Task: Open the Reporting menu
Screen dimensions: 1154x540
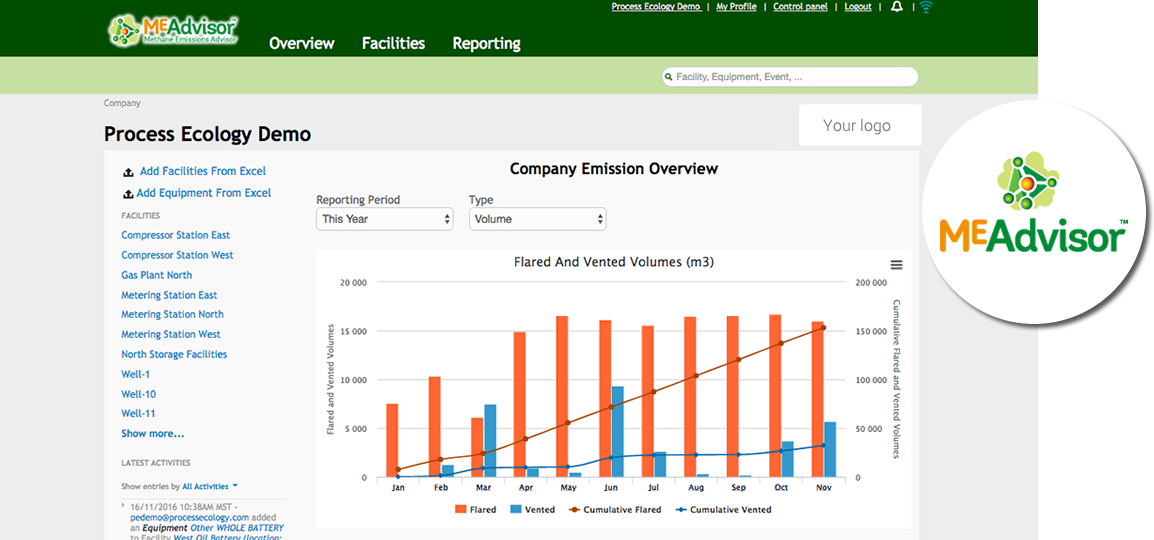Action: click(x=486, y=43)
